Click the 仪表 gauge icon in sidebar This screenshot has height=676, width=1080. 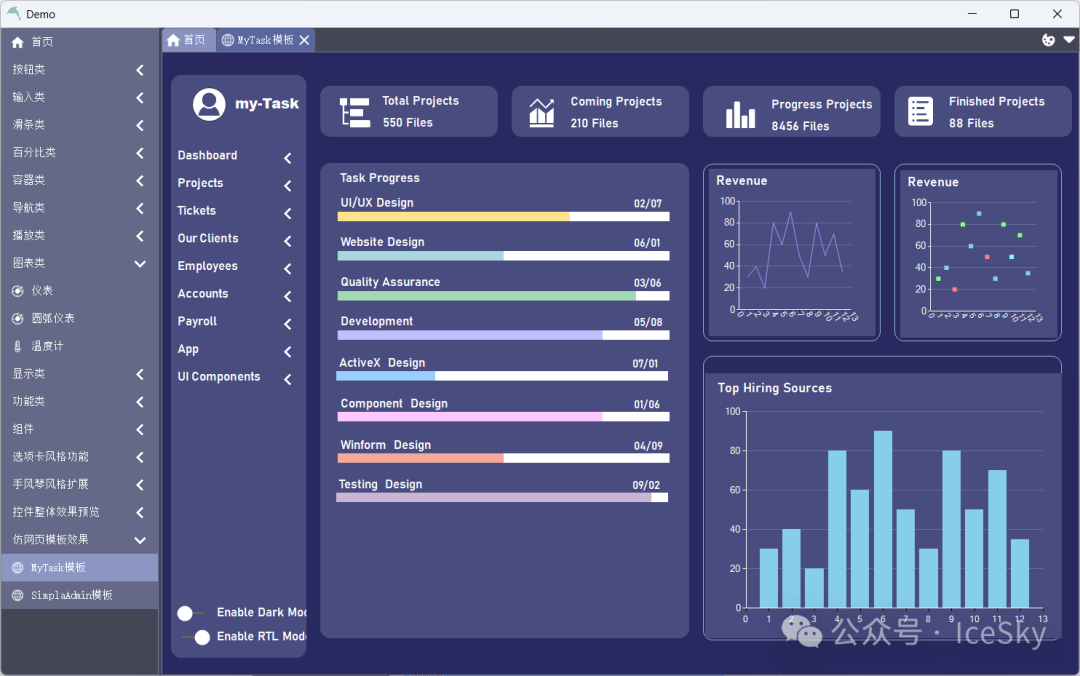17,291
